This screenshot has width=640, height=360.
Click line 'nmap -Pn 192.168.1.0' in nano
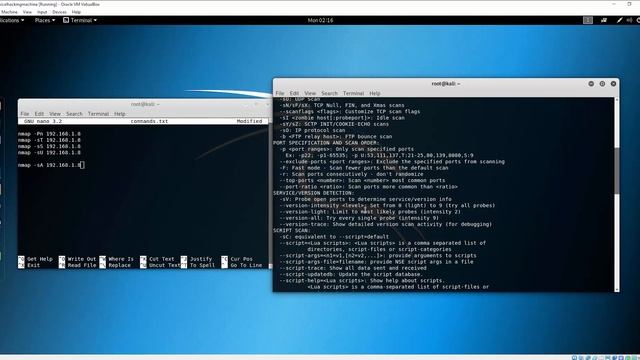pos(49,134)
